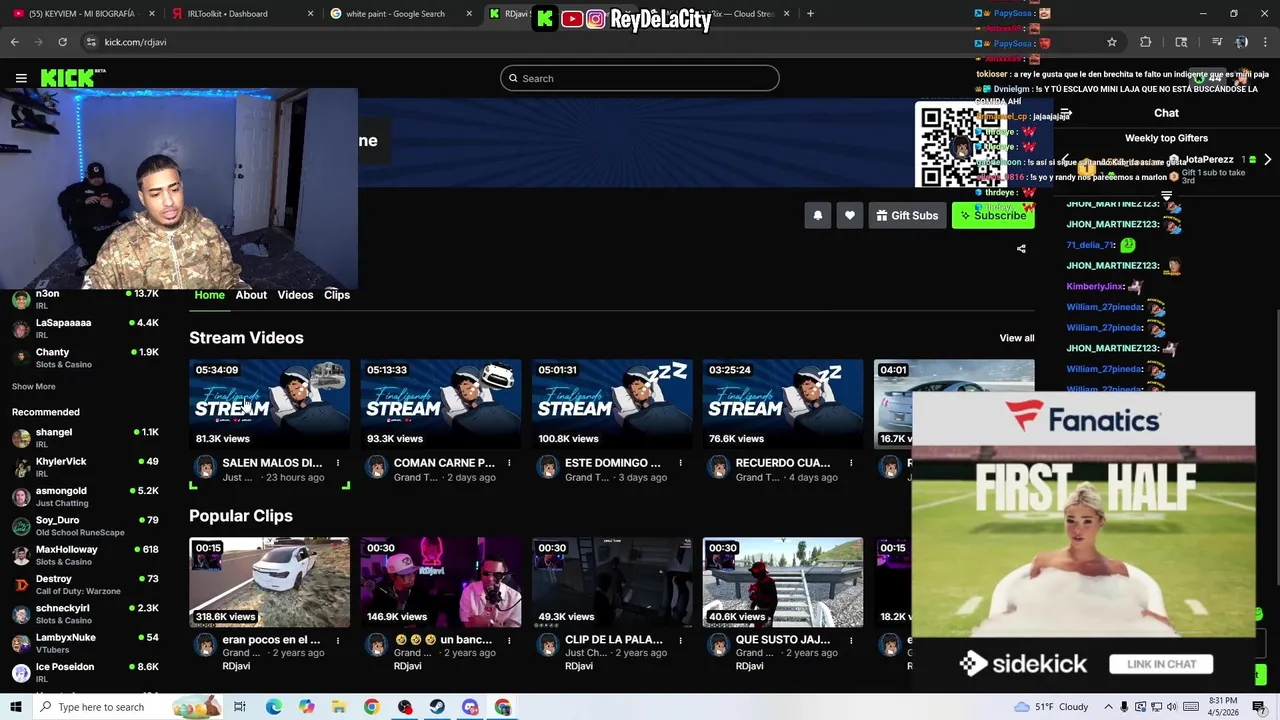1280x720 pixels.
Task: Open Steam from the taskbar
Action: (x=437, y=707)
